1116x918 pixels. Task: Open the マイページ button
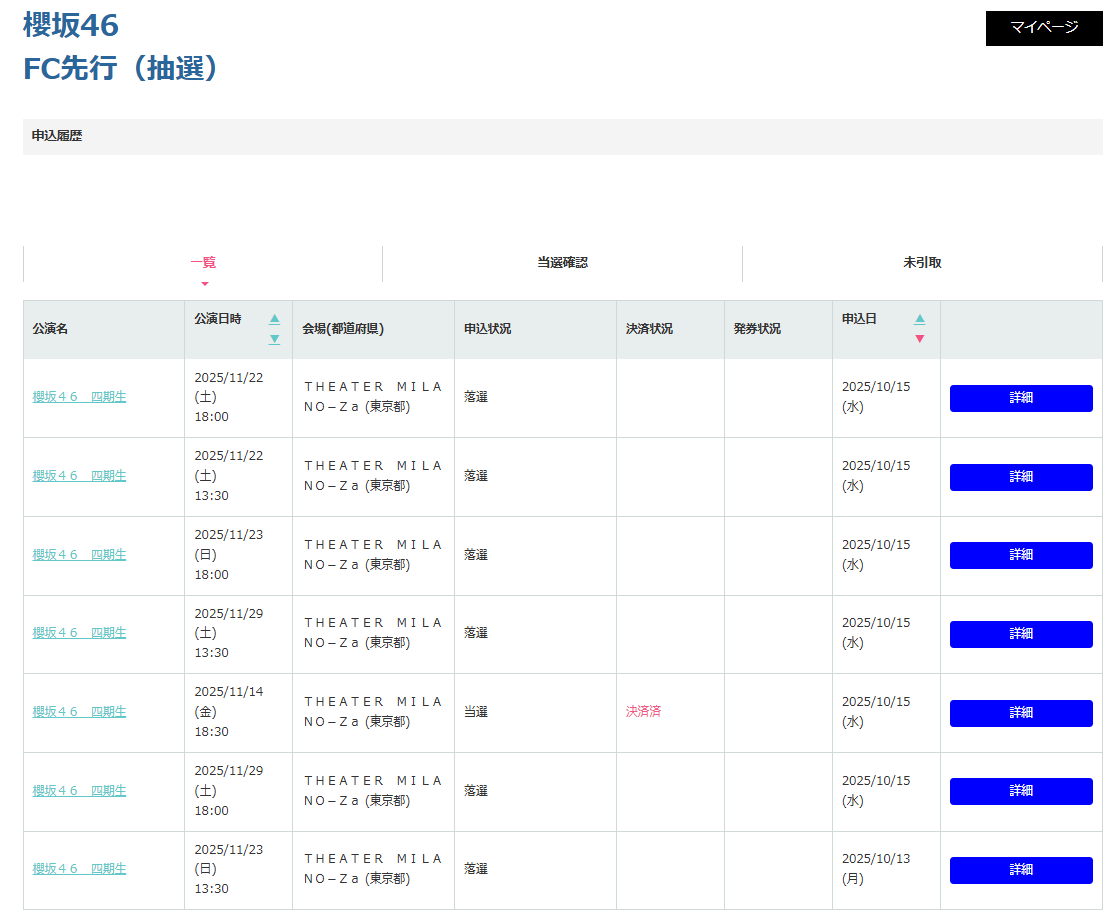1043,27
